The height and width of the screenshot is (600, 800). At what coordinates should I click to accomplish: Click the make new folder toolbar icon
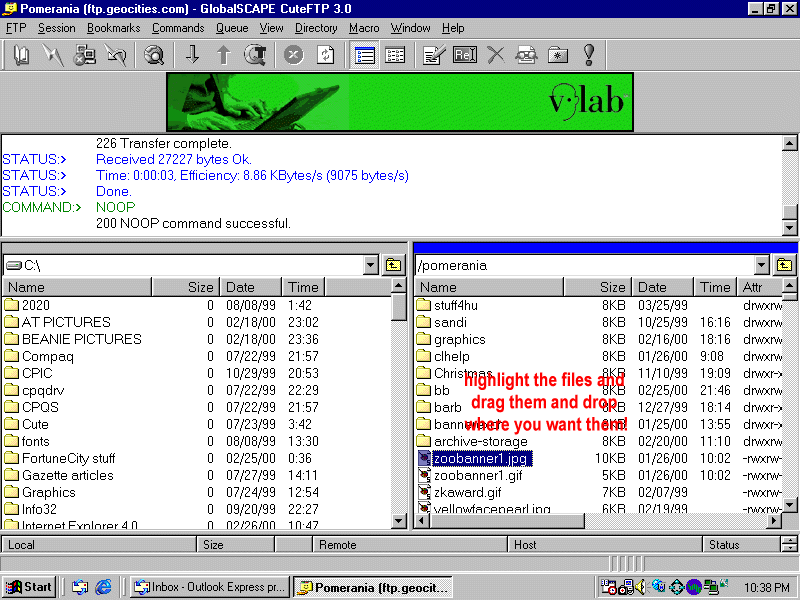coord(557,55)
